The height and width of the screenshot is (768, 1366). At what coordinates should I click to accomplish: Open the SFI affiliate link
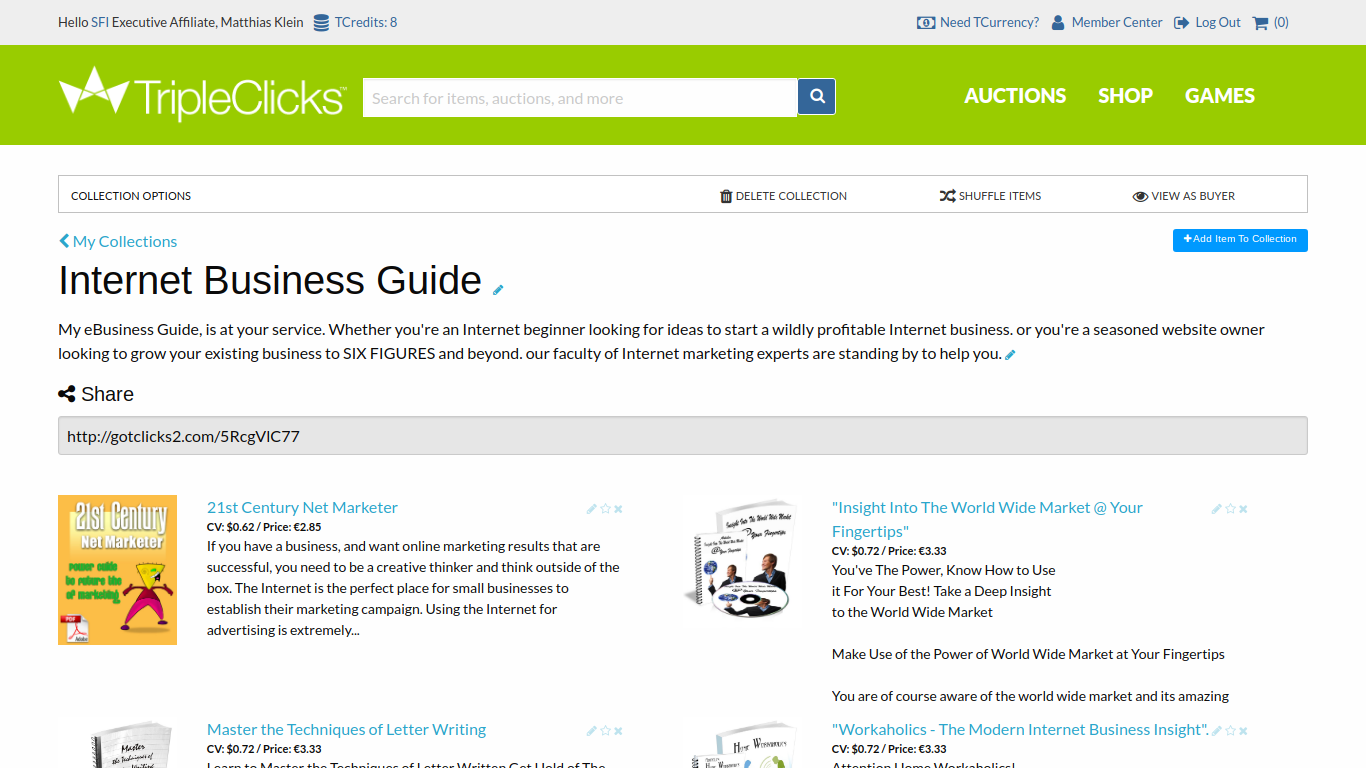click(100, 22)
